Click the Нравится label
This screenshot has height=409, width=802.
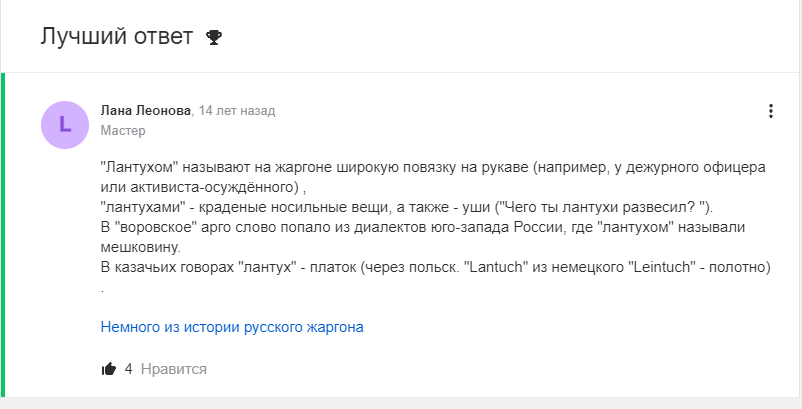pos(174,369)
